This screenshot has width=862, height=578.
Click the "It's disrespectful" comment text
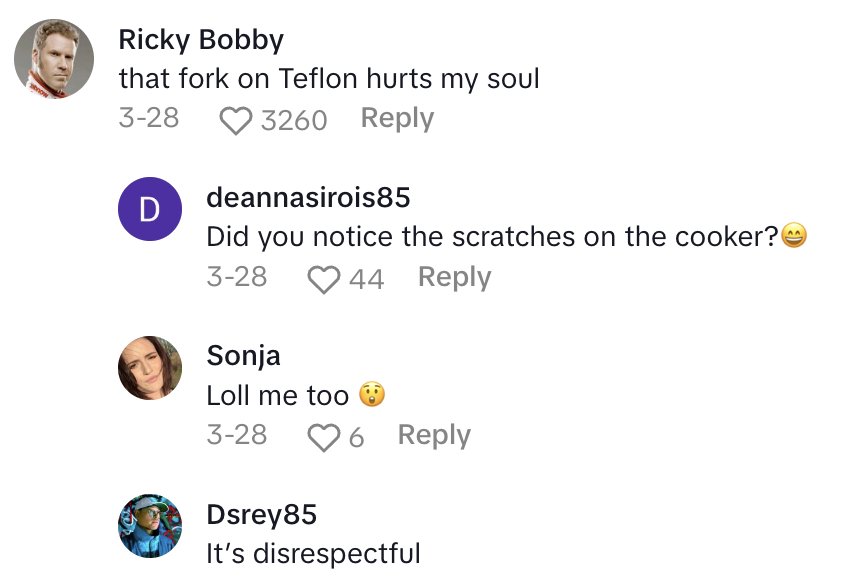(x=313, y=553)
